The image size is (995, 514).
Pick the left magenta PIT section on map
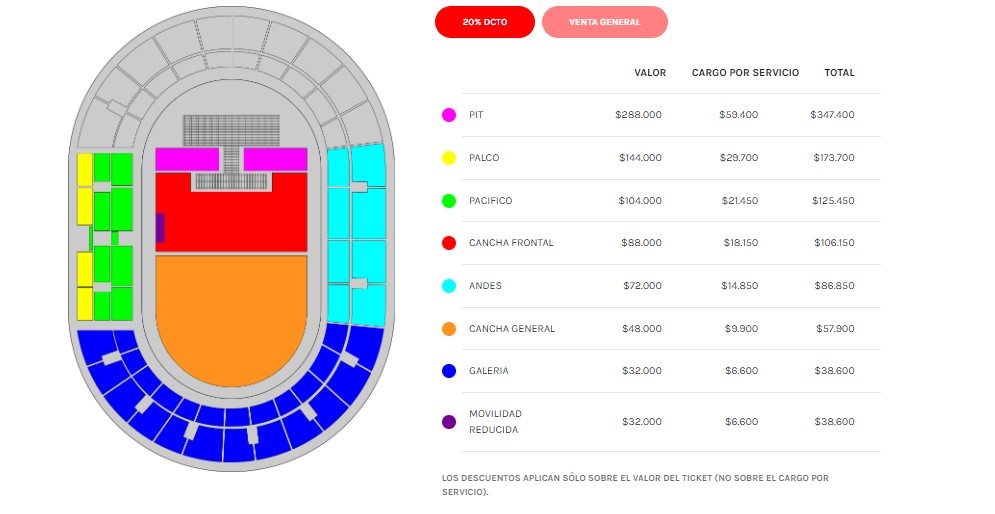[x=186, y=159]
